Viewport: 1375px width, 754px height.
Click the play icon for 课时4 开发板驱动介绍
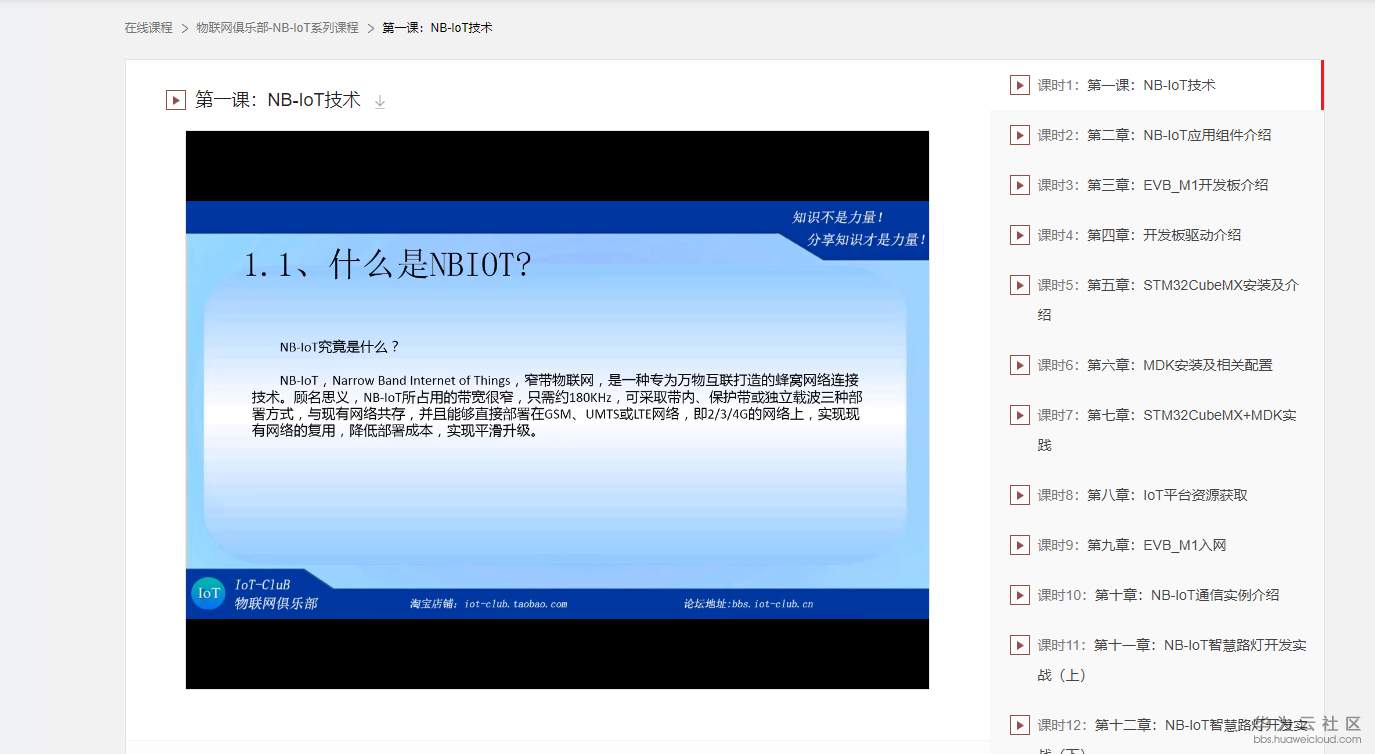[x=1019, y=235]
